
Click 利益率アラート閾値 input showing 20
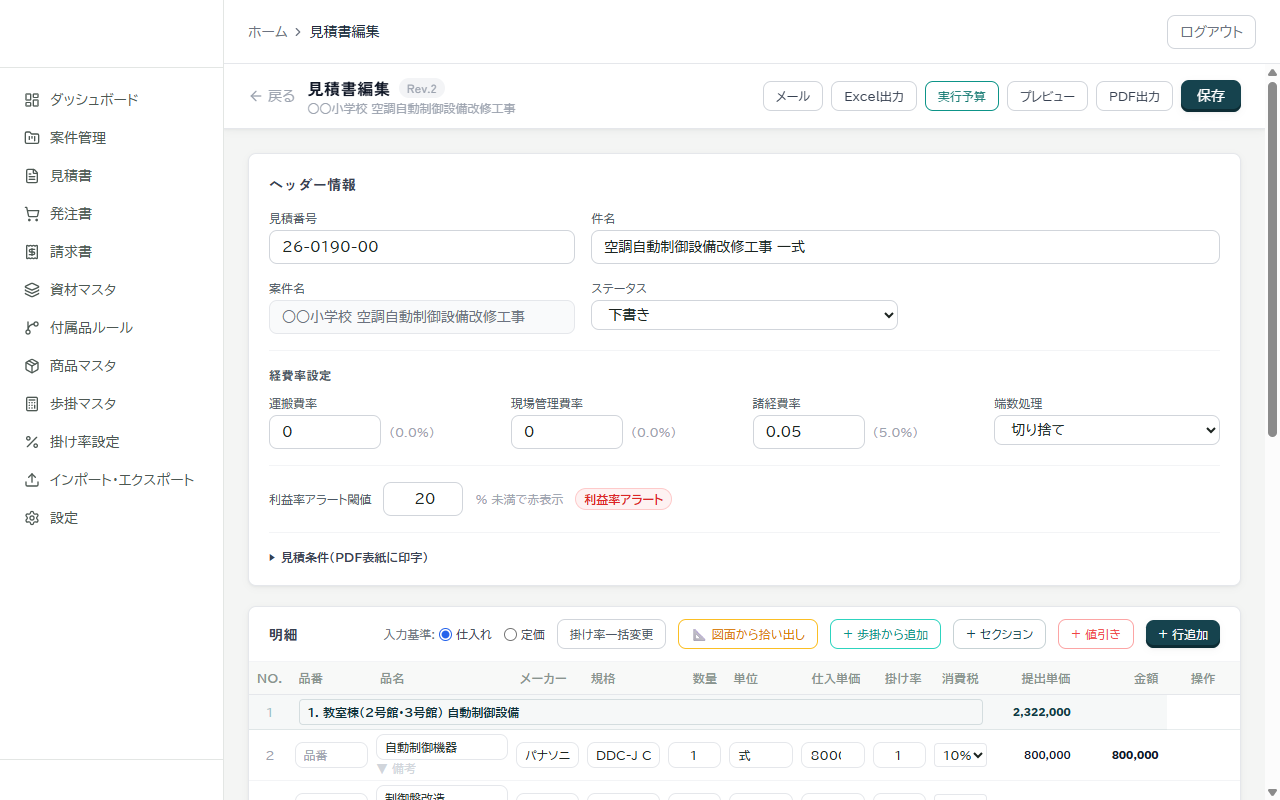click(423, 499)
